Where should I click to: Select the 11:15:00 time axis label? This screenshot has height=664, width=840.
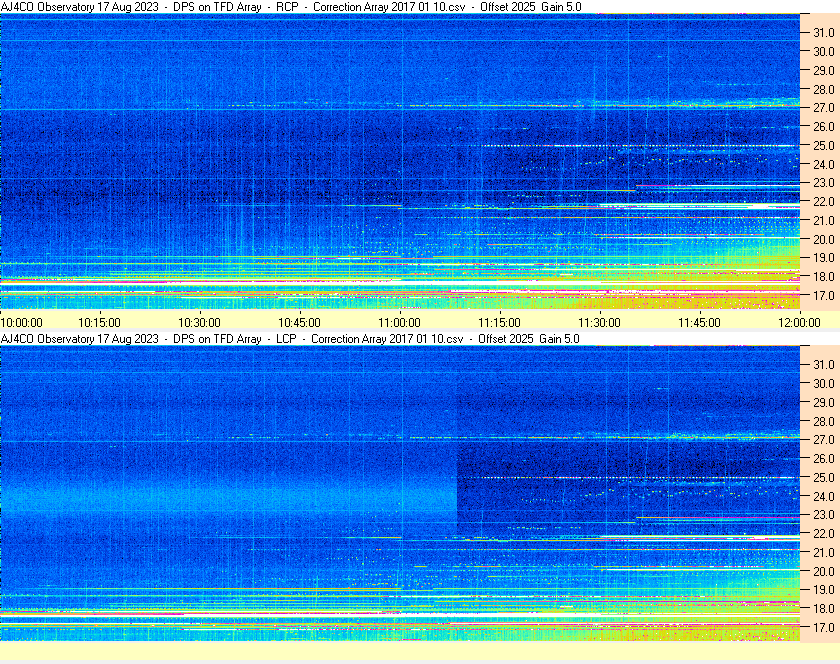point(499,322)
